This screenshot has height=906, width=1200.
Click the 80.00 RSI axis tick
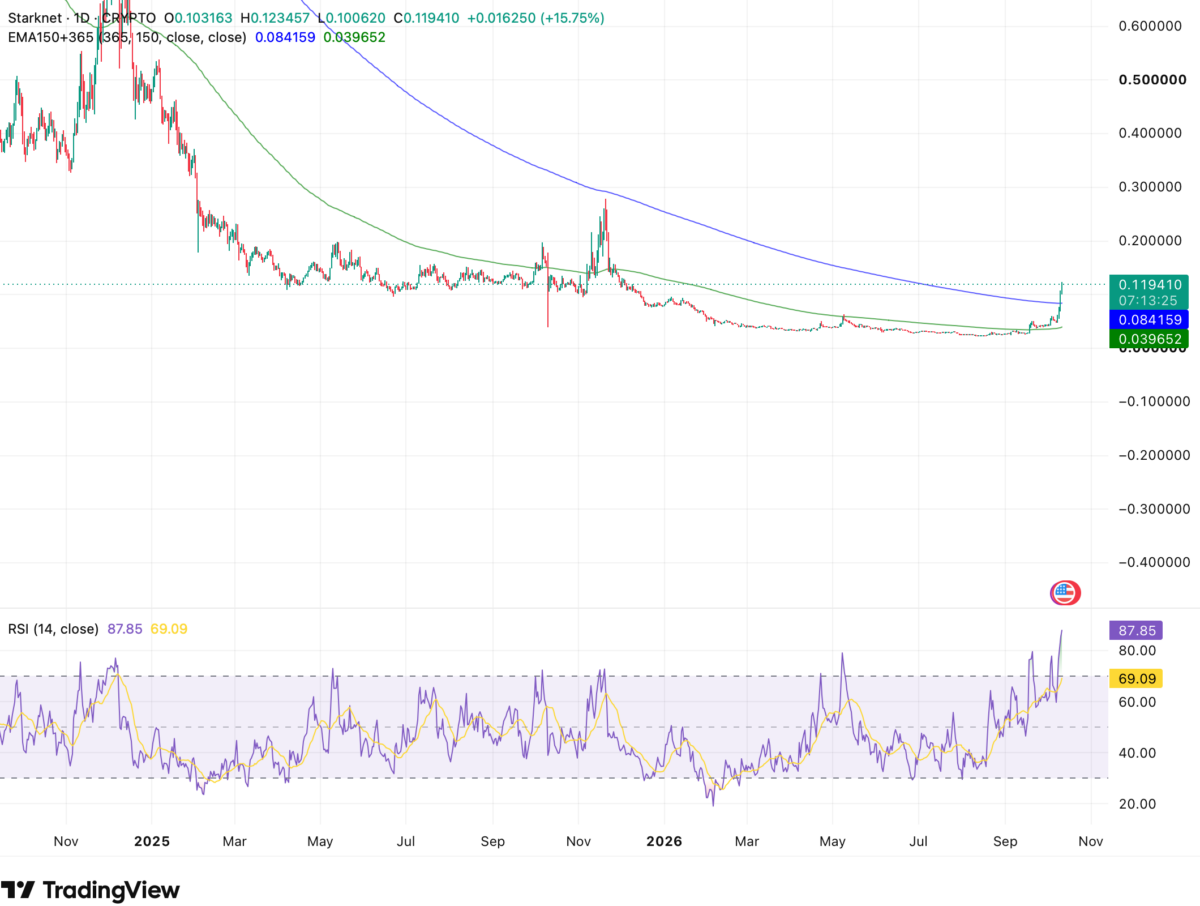pos(1138,652)
